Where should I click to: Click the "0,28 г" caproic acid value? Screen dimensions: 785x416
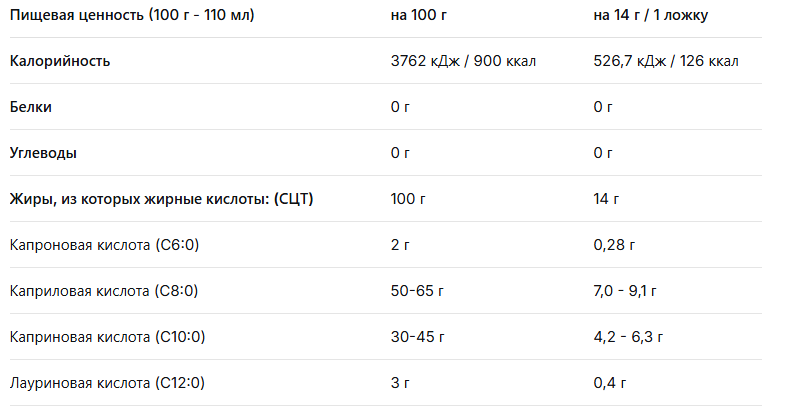click(615, 245)
